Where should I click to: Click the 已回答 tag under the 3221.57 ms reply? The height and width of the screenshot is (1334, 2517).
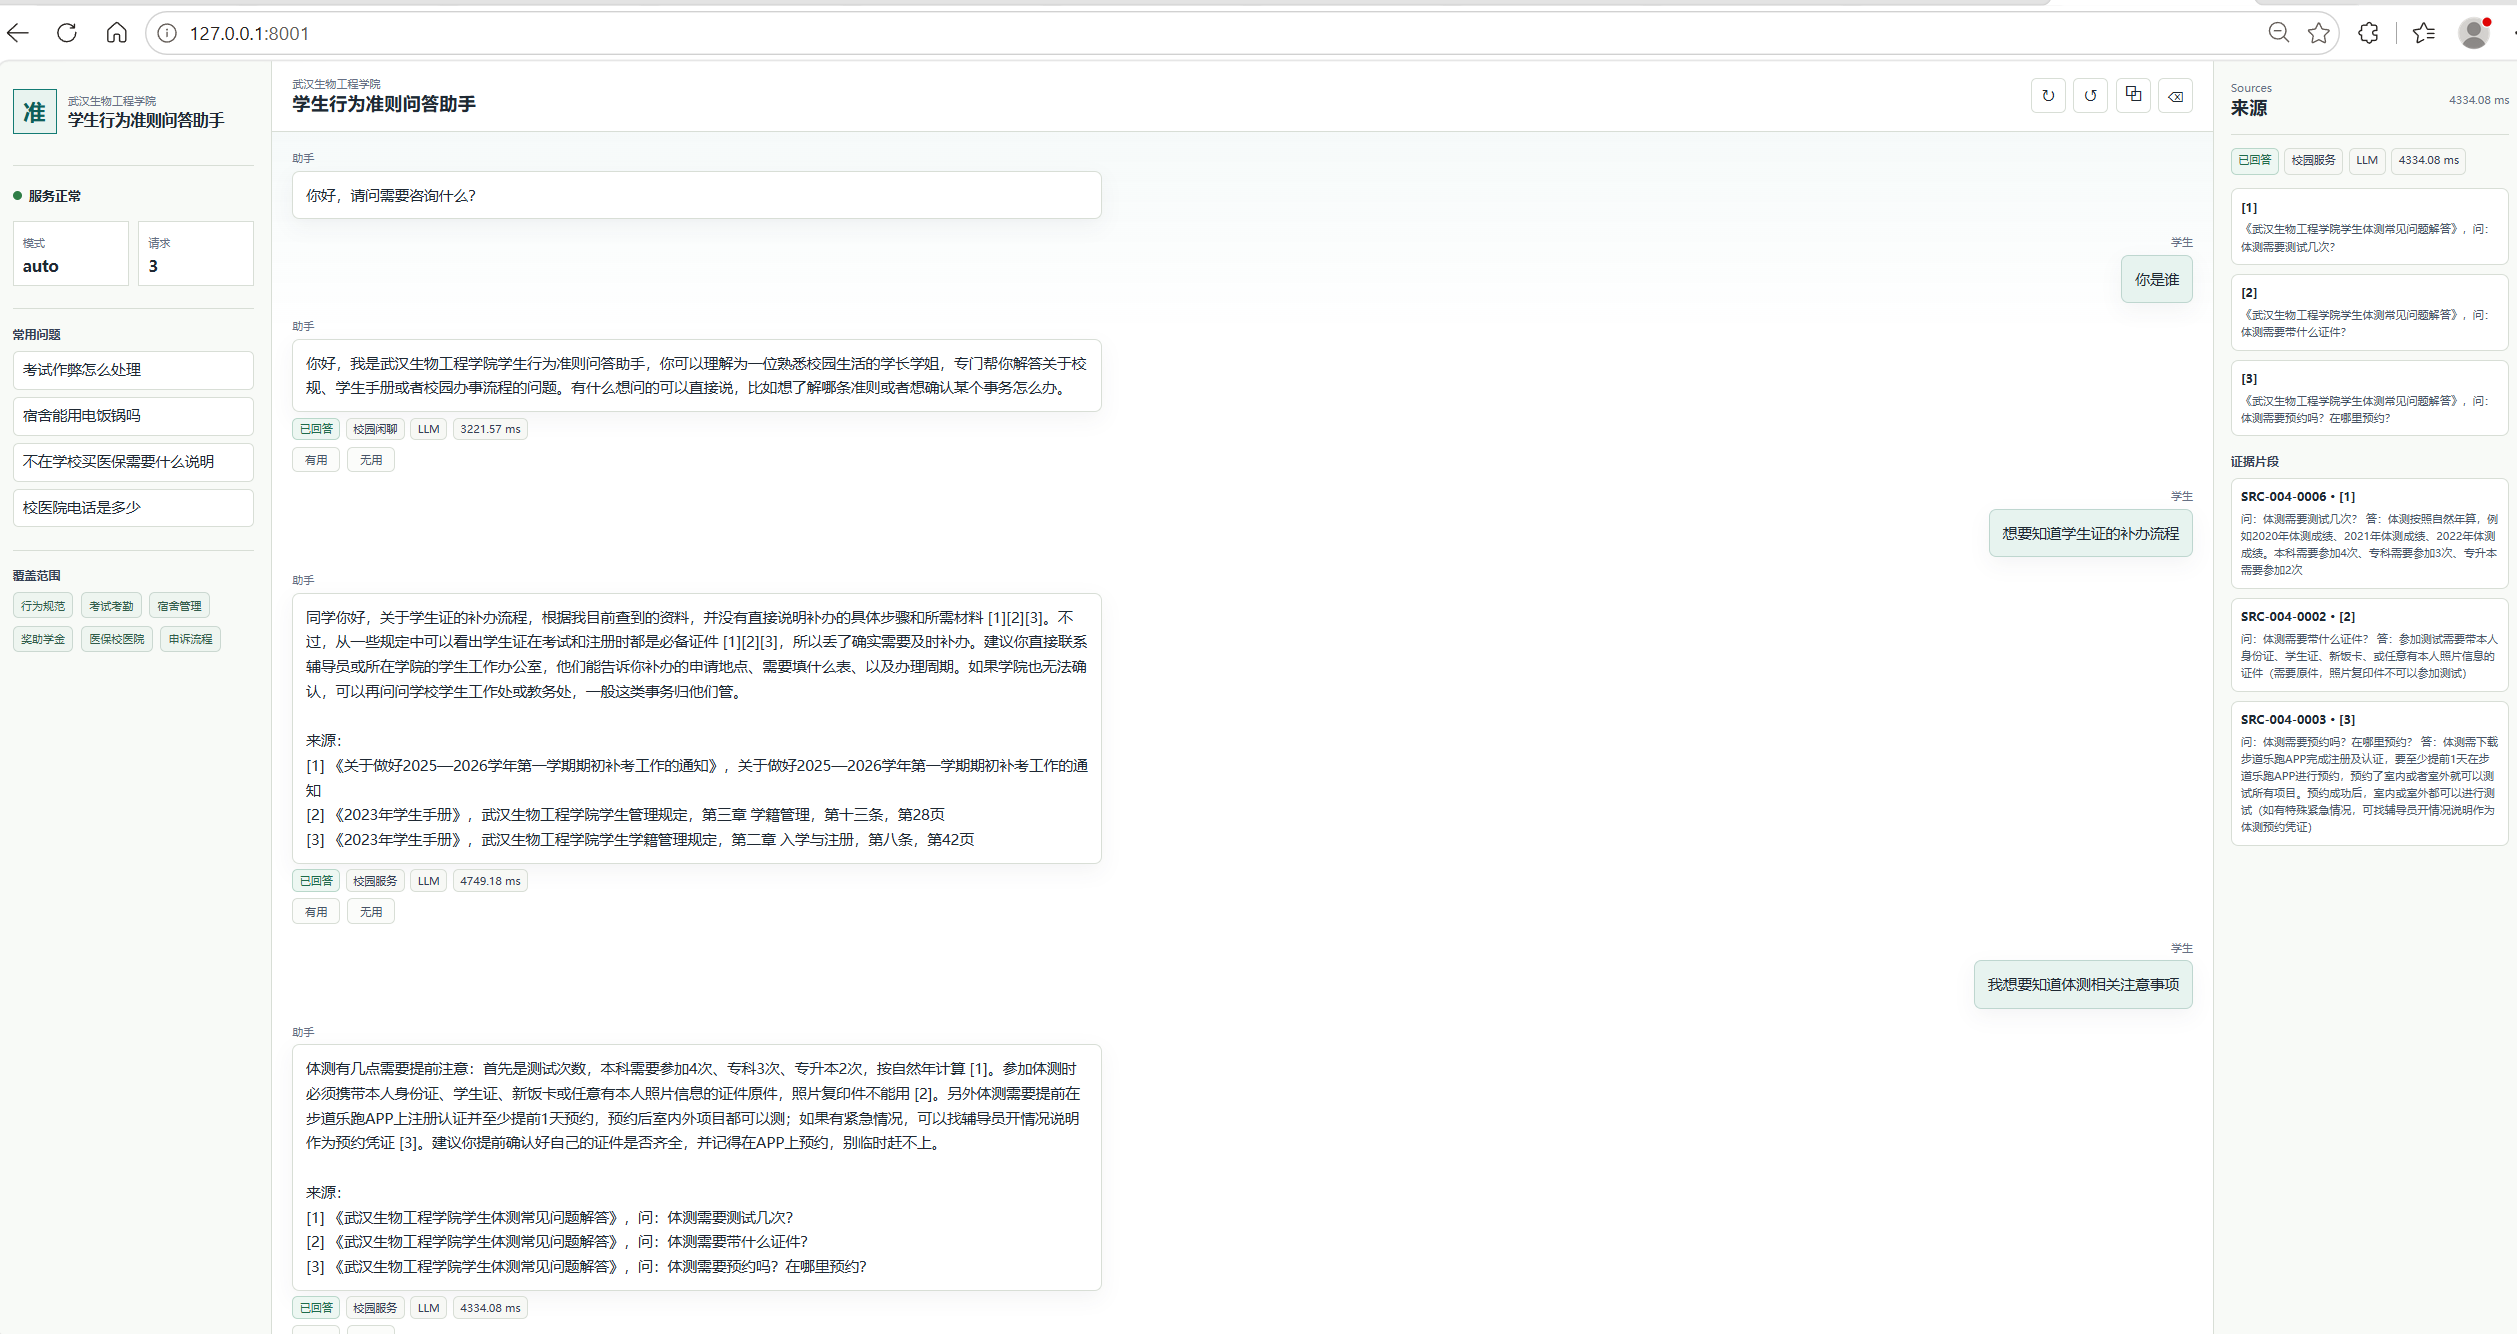(316, 429)
